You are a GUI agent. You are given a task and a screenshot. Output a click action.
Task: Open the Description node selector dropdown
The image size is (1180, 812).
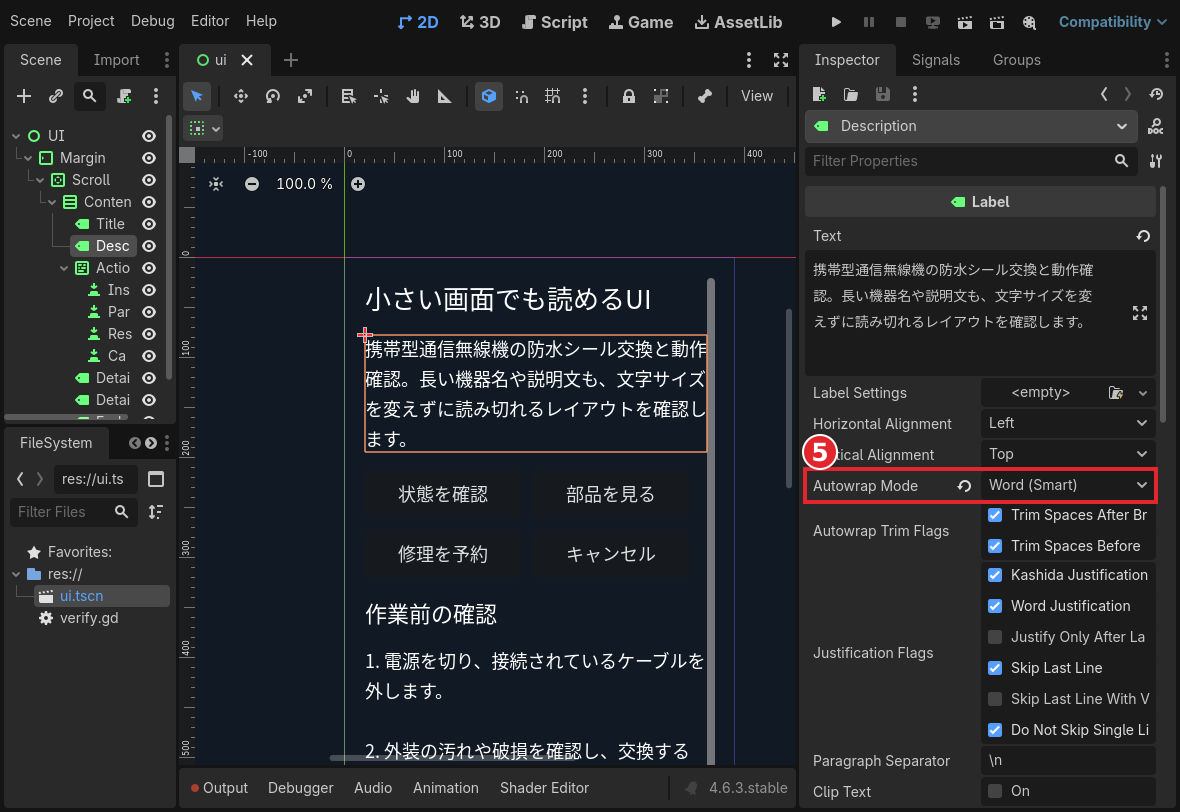coord(971,126)
